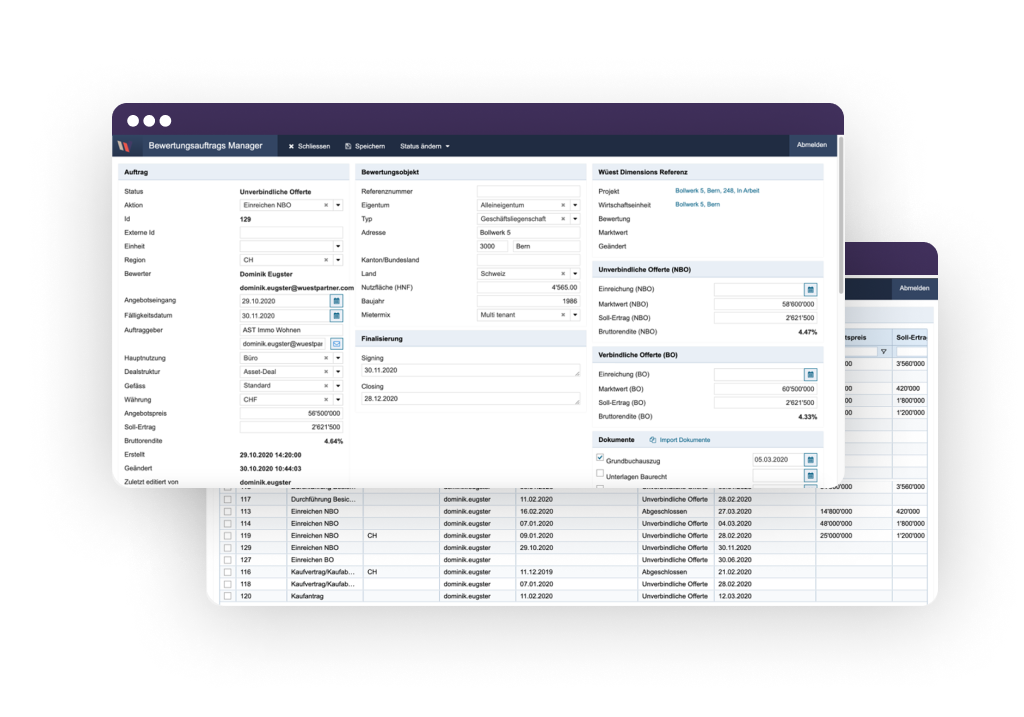Expand the Hauptnutzung dropdown arrow

point(338,358)
